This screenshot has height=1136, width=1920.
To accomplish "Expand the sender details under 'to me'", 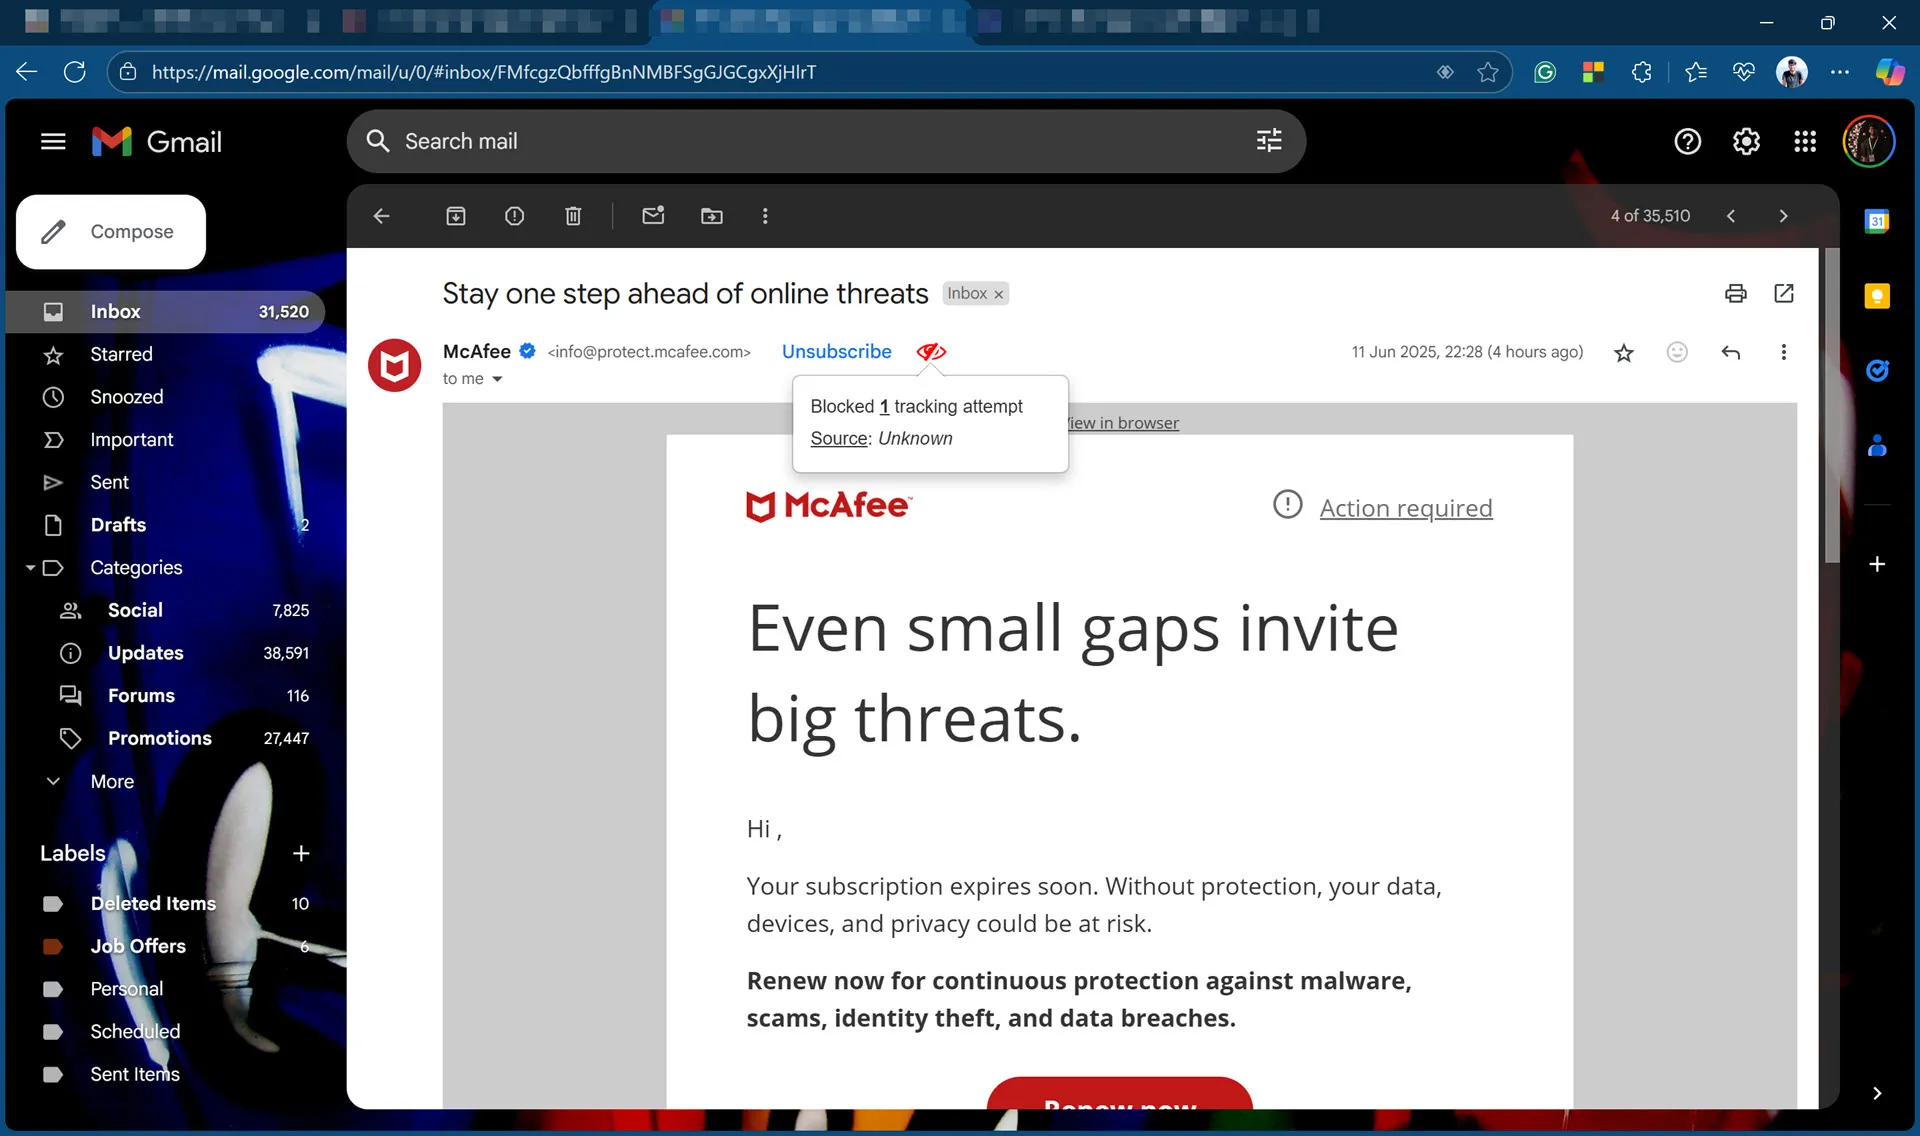I will pos(498,379).
